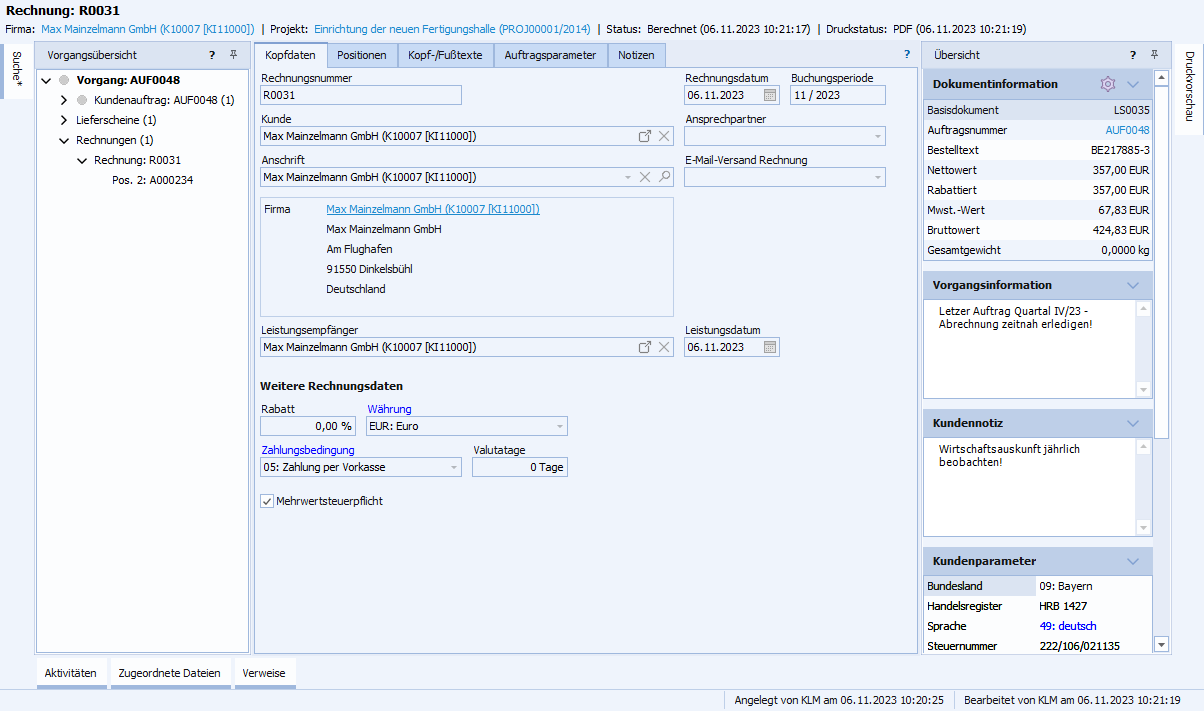Open the Auftragsparameter tab
1204x711 pixels.
coord(550,55)
